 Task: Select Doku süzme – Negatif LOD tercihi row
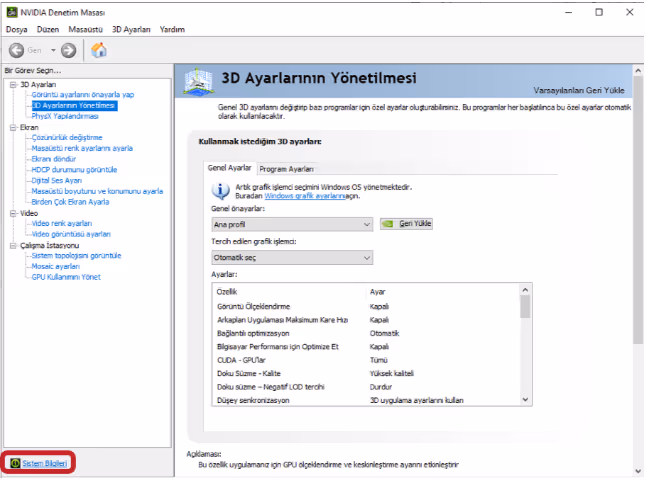tap(367, 387)
